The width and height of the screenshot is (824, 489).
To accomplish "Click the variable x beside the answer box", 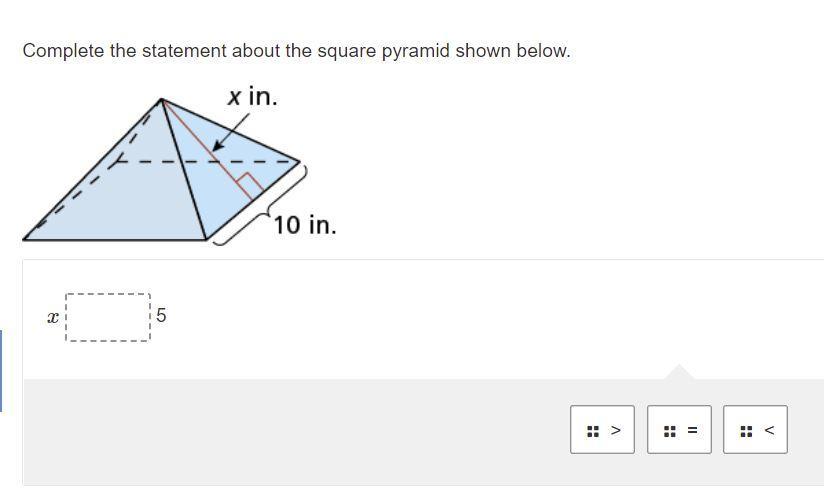I will click(53, 317).
